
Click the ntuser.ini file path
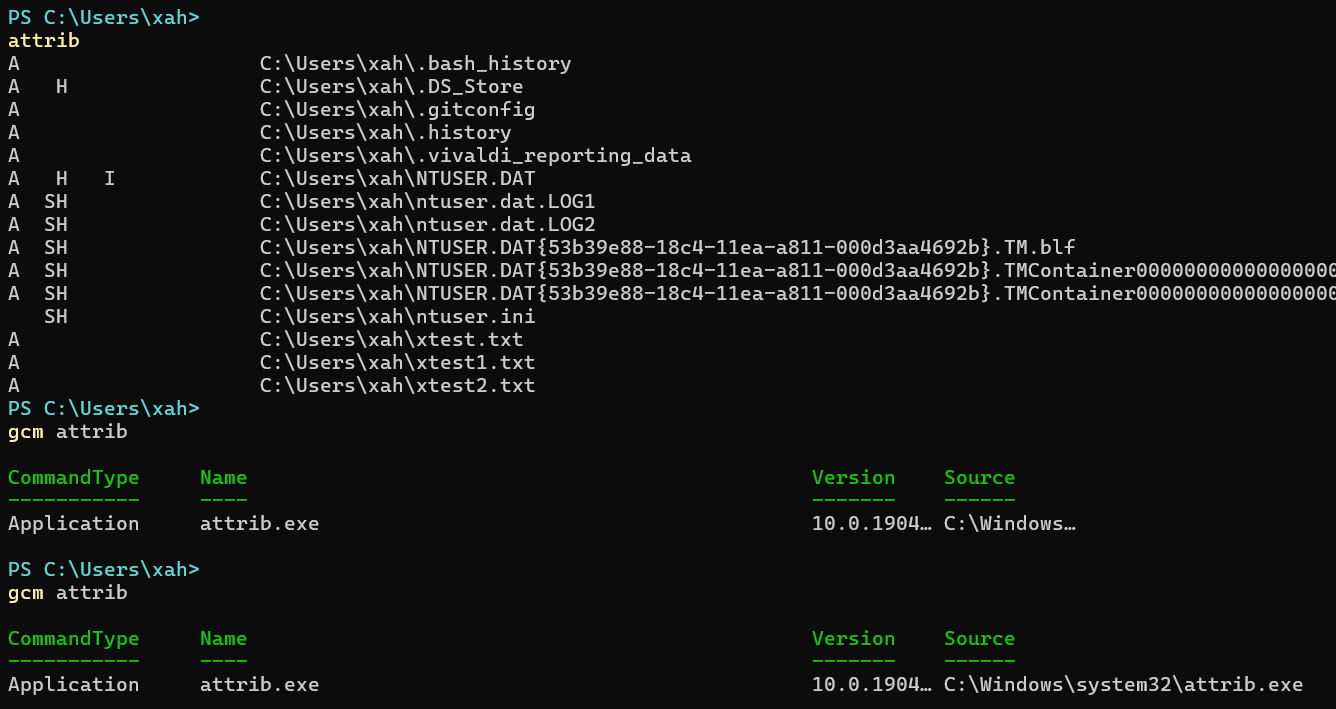[x=397, y=317]
